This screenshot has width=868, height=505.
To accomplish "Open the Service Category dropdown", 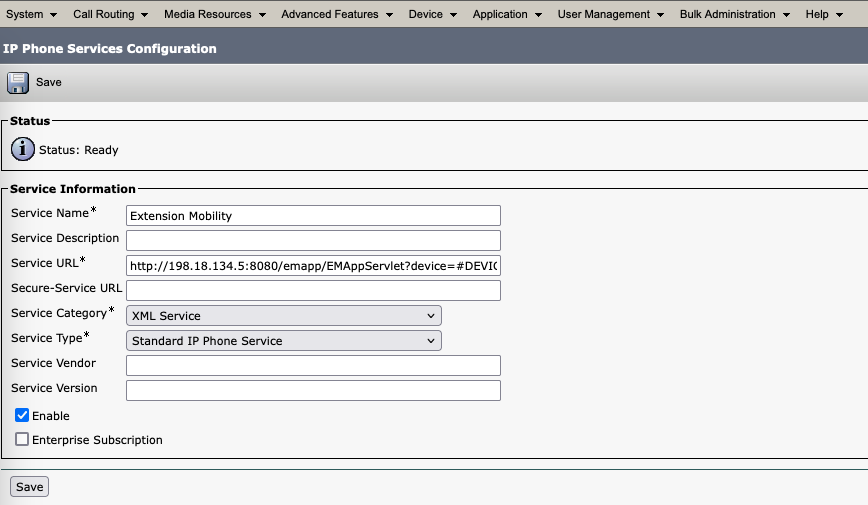I will click(x=284, y=316).
